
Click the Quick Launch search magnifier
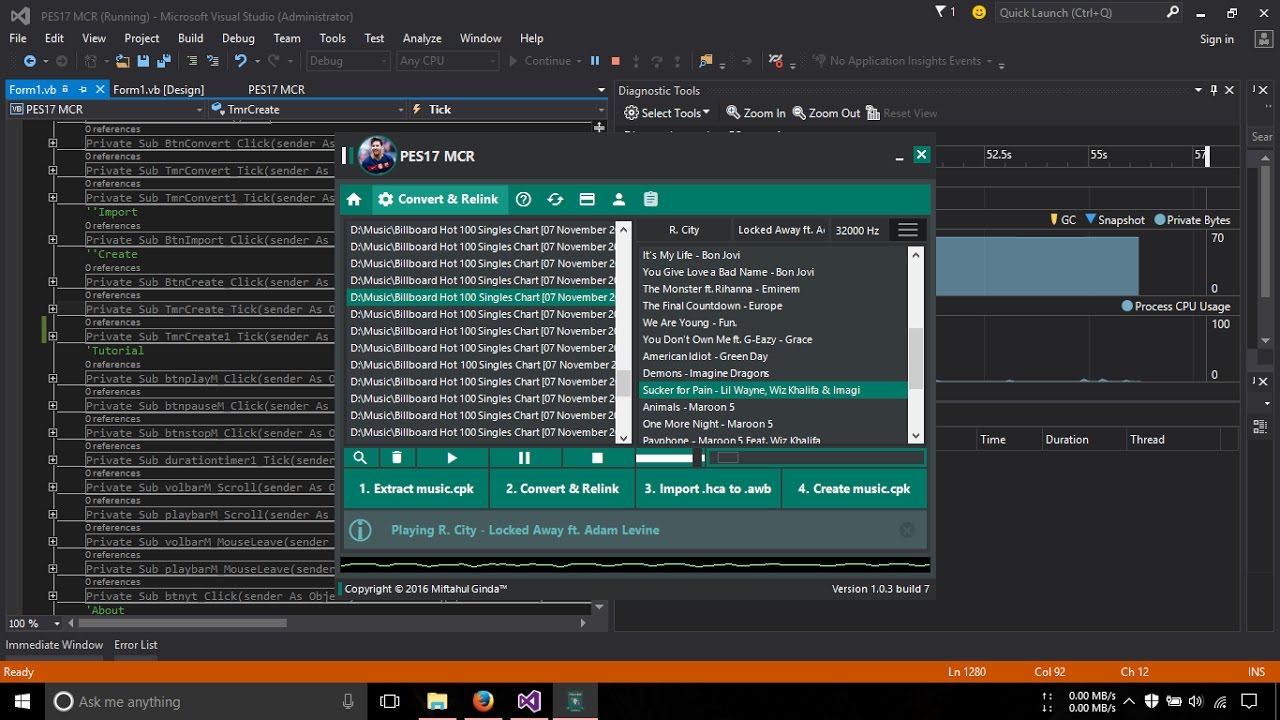pyautogui.click(x=1173, y=12)
